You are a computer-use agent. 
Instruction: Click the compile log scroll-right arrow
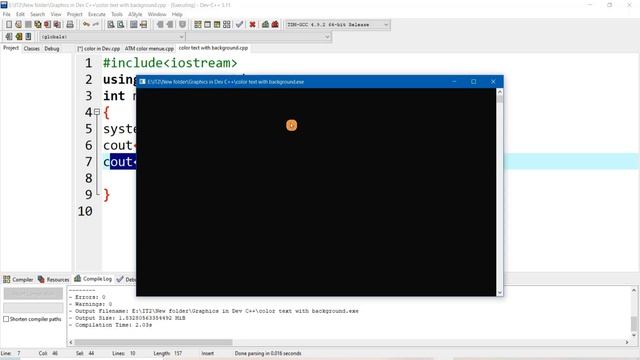[x=627, y=342]
